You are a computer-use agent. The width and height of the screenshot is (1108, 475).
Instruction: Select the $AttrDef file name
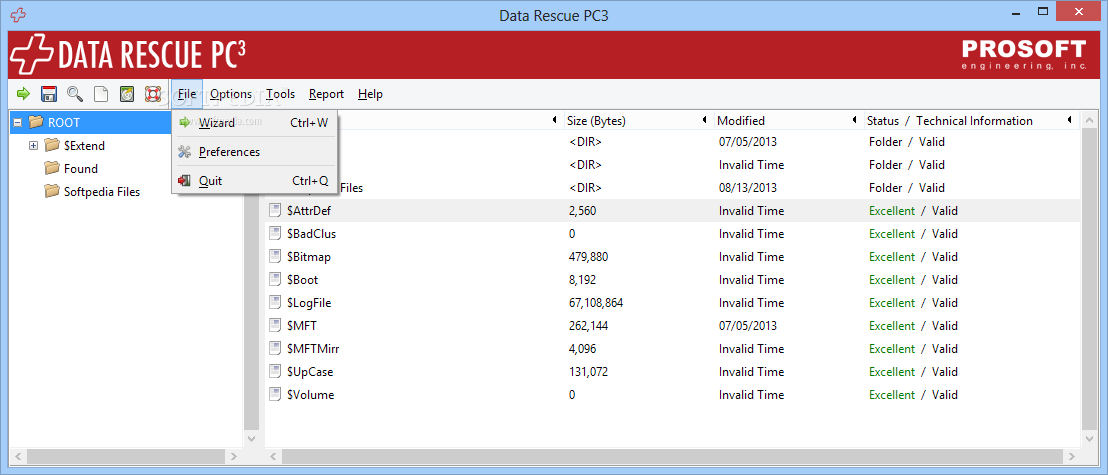[310, 211]
